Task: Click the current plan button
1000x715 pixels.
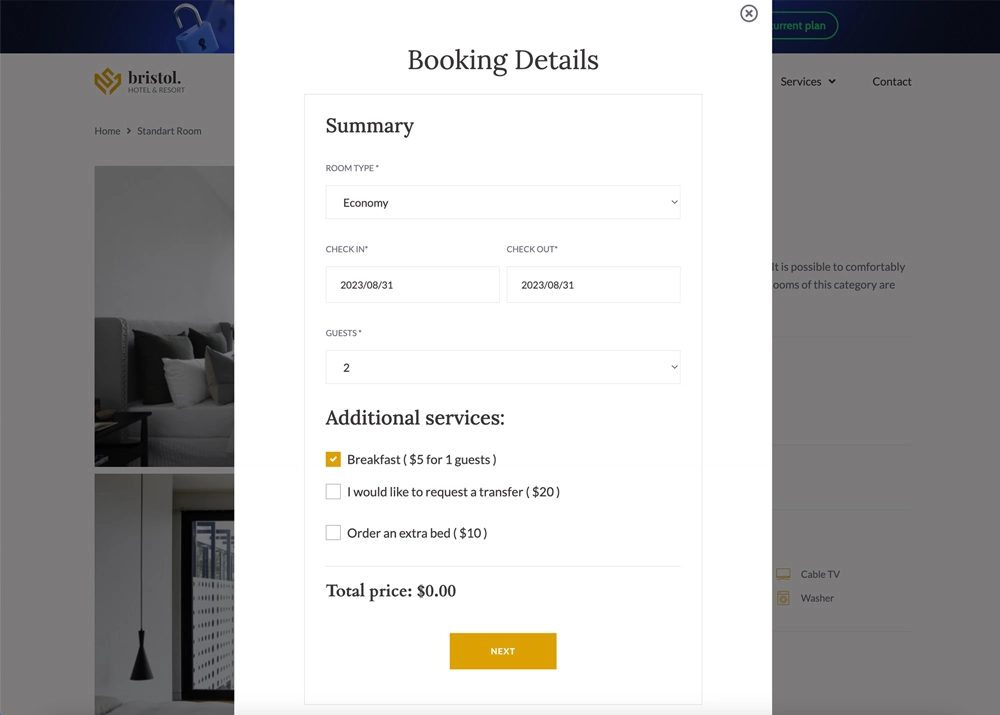Action: pos(802,26)
